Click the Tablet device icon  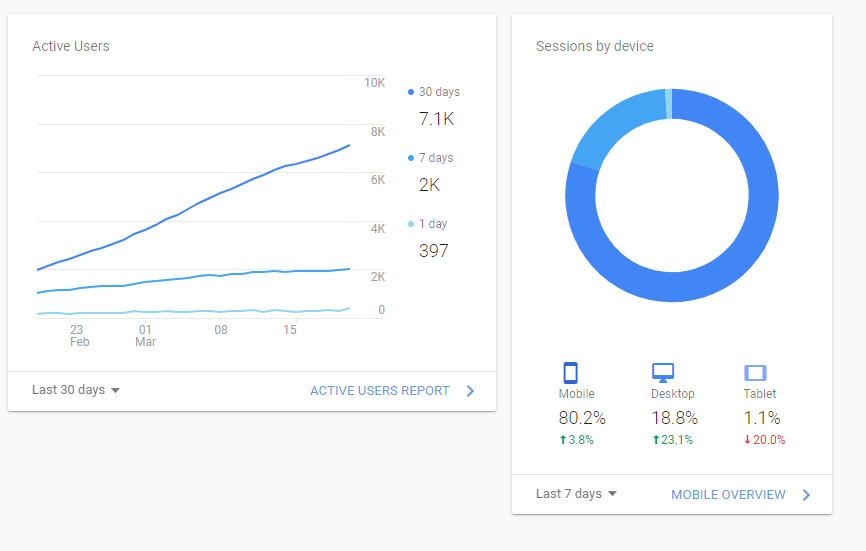(x=755, y=373)
